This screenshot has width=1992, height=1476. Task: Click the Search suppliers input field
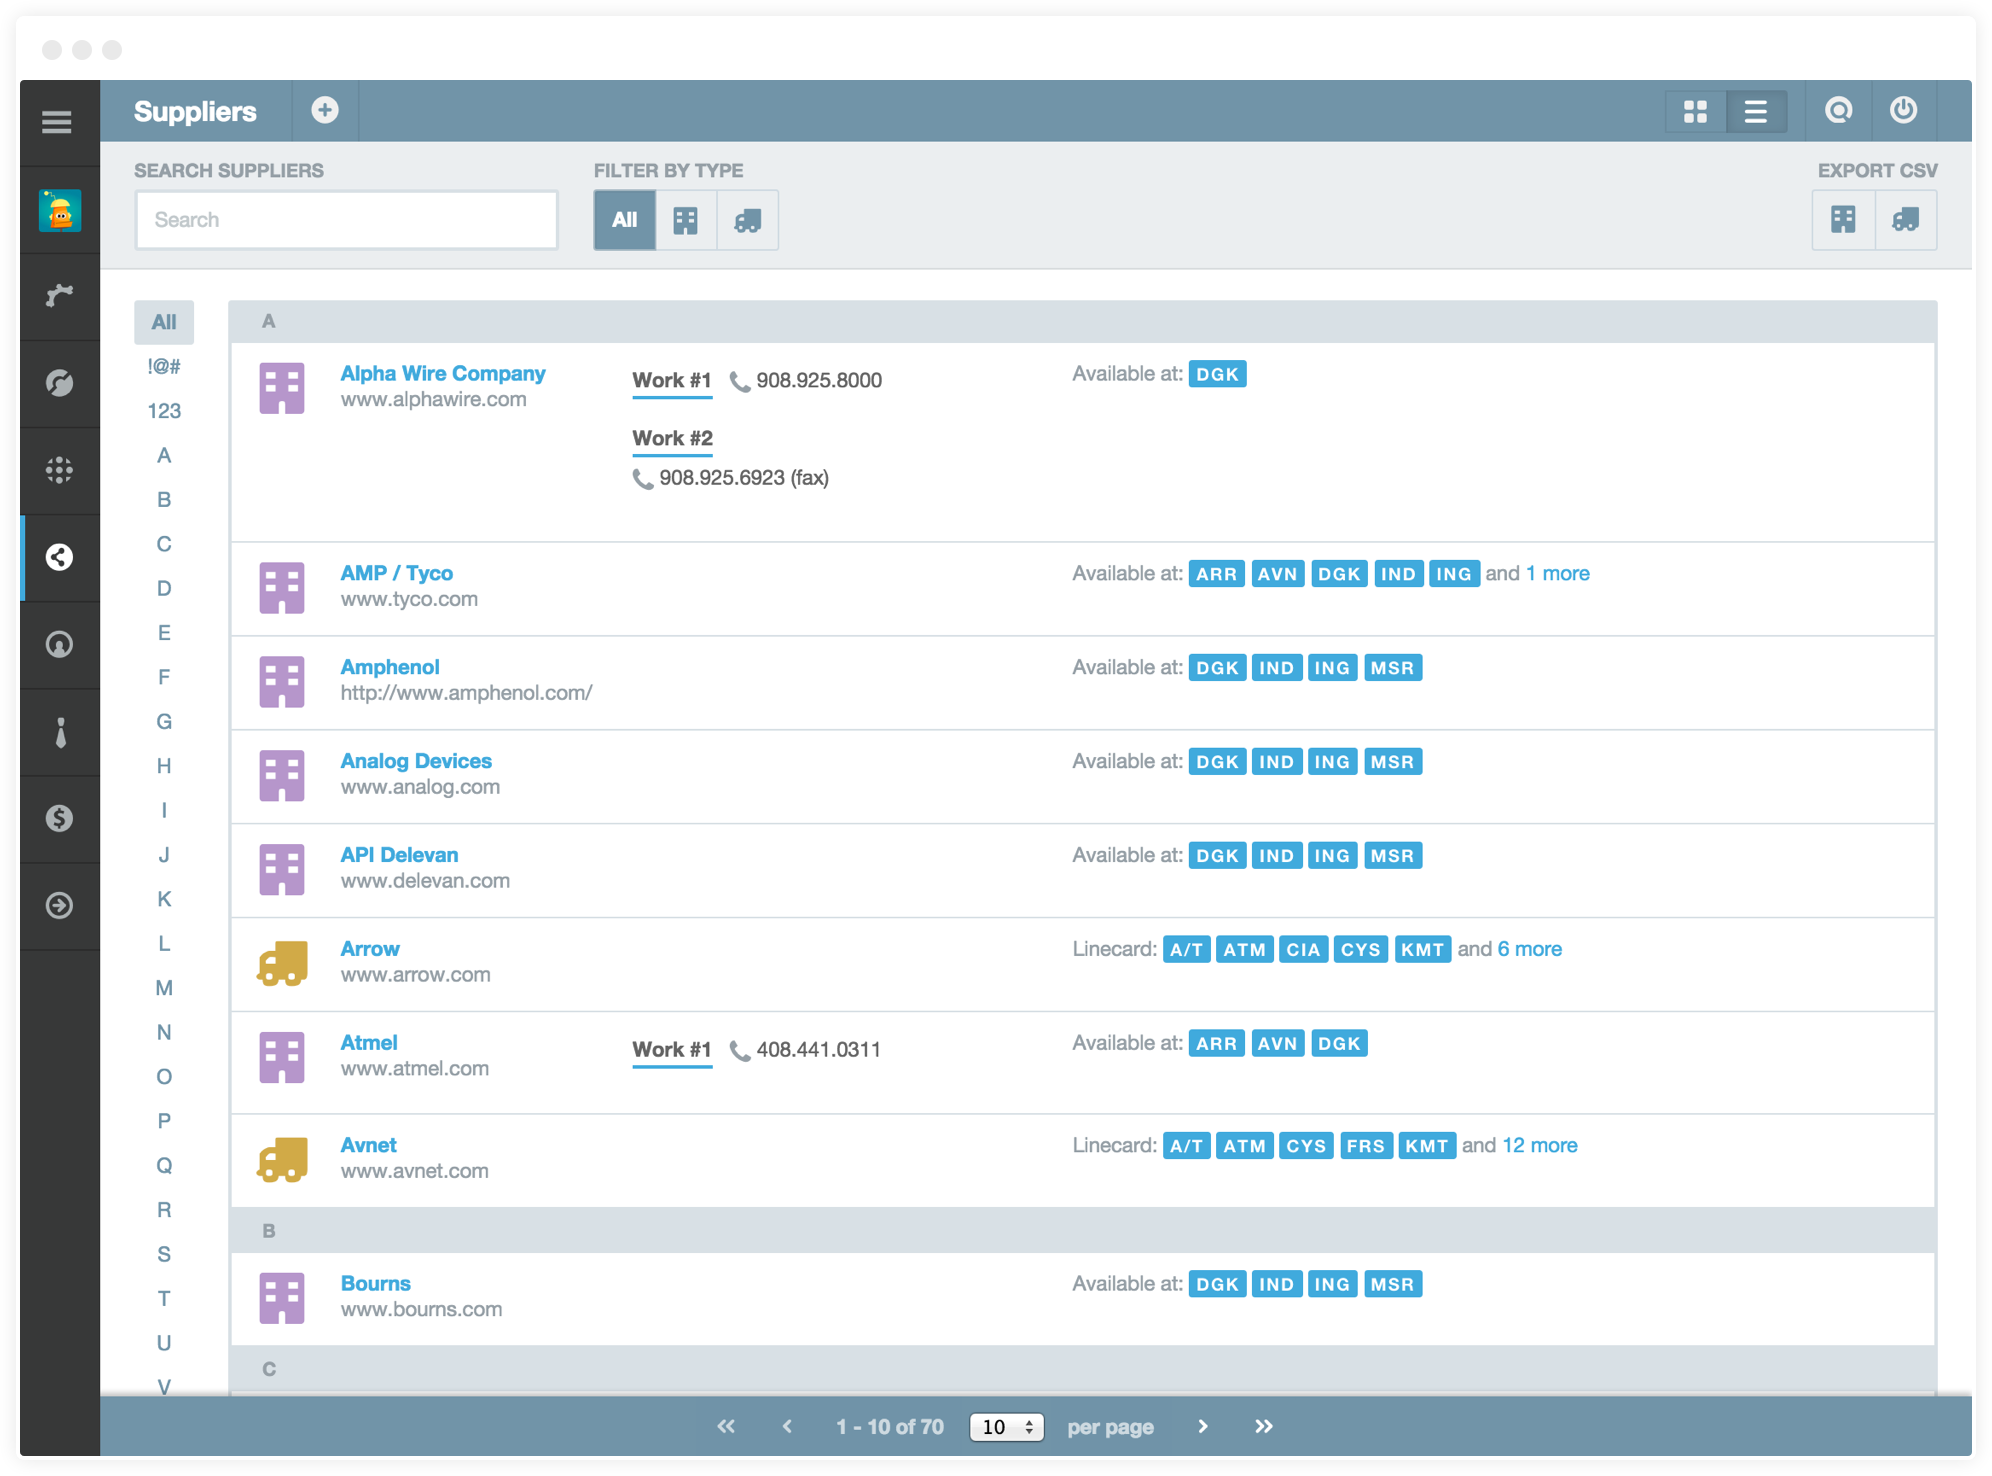tap(347, 219)
